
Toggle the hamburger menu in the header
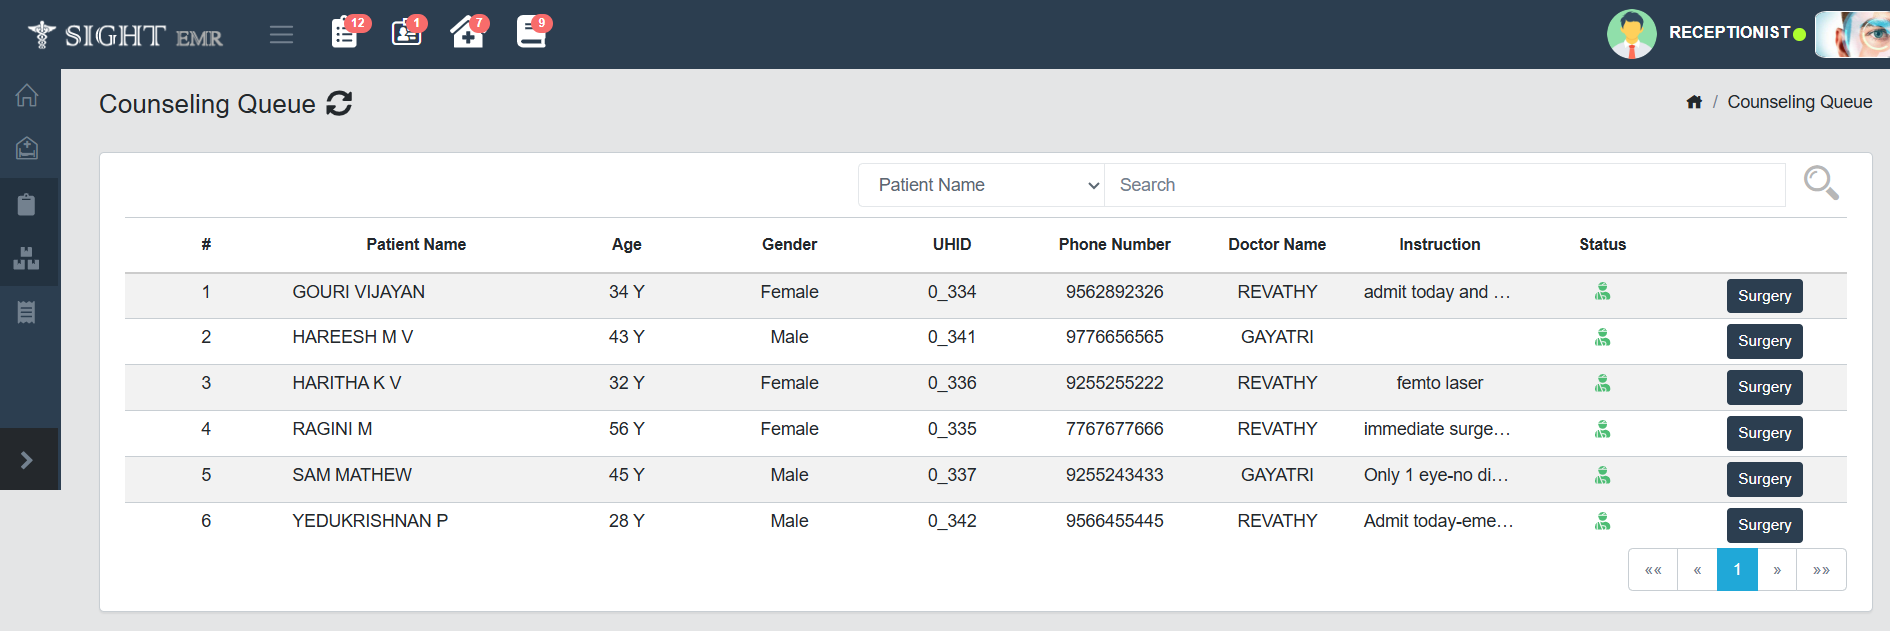pos(282,35)
